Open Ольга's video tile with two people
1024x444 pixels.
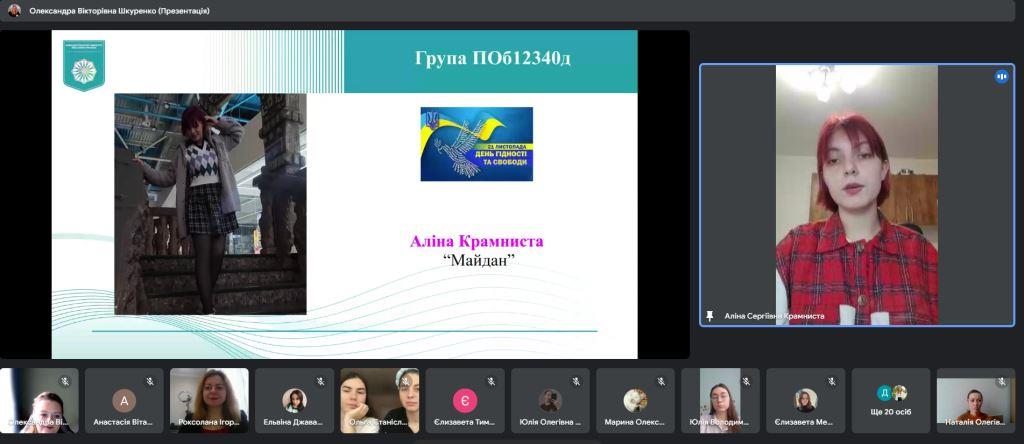point(379,398)
